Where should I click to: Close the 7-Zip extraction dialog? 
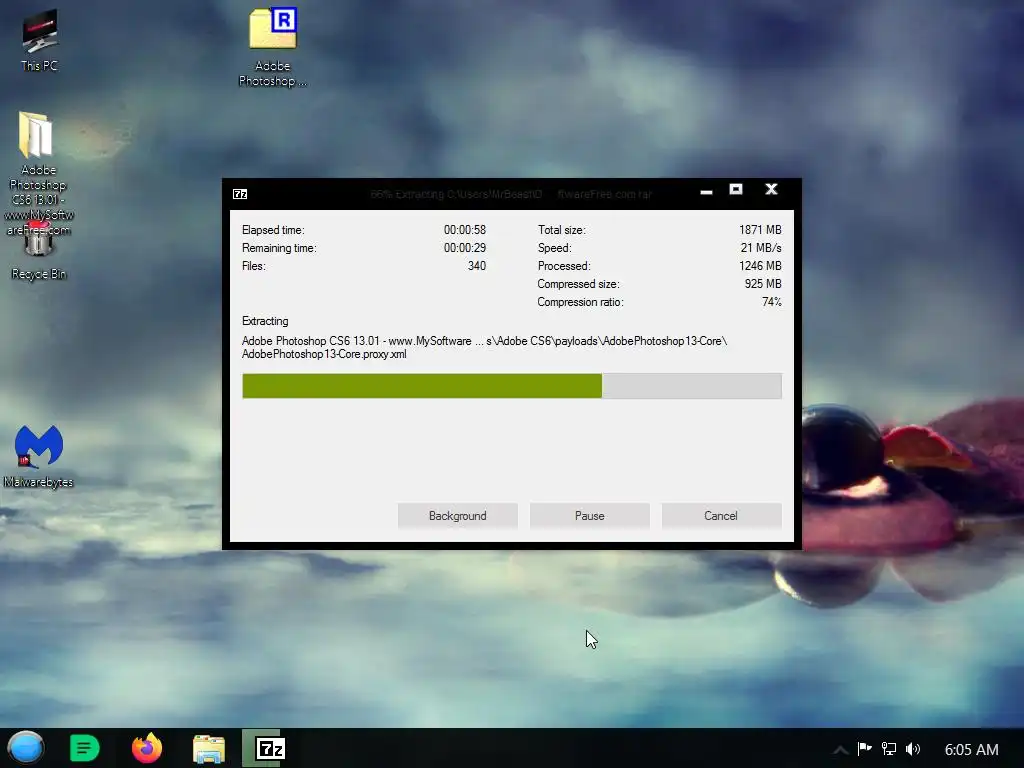click(x=771, y=189)
